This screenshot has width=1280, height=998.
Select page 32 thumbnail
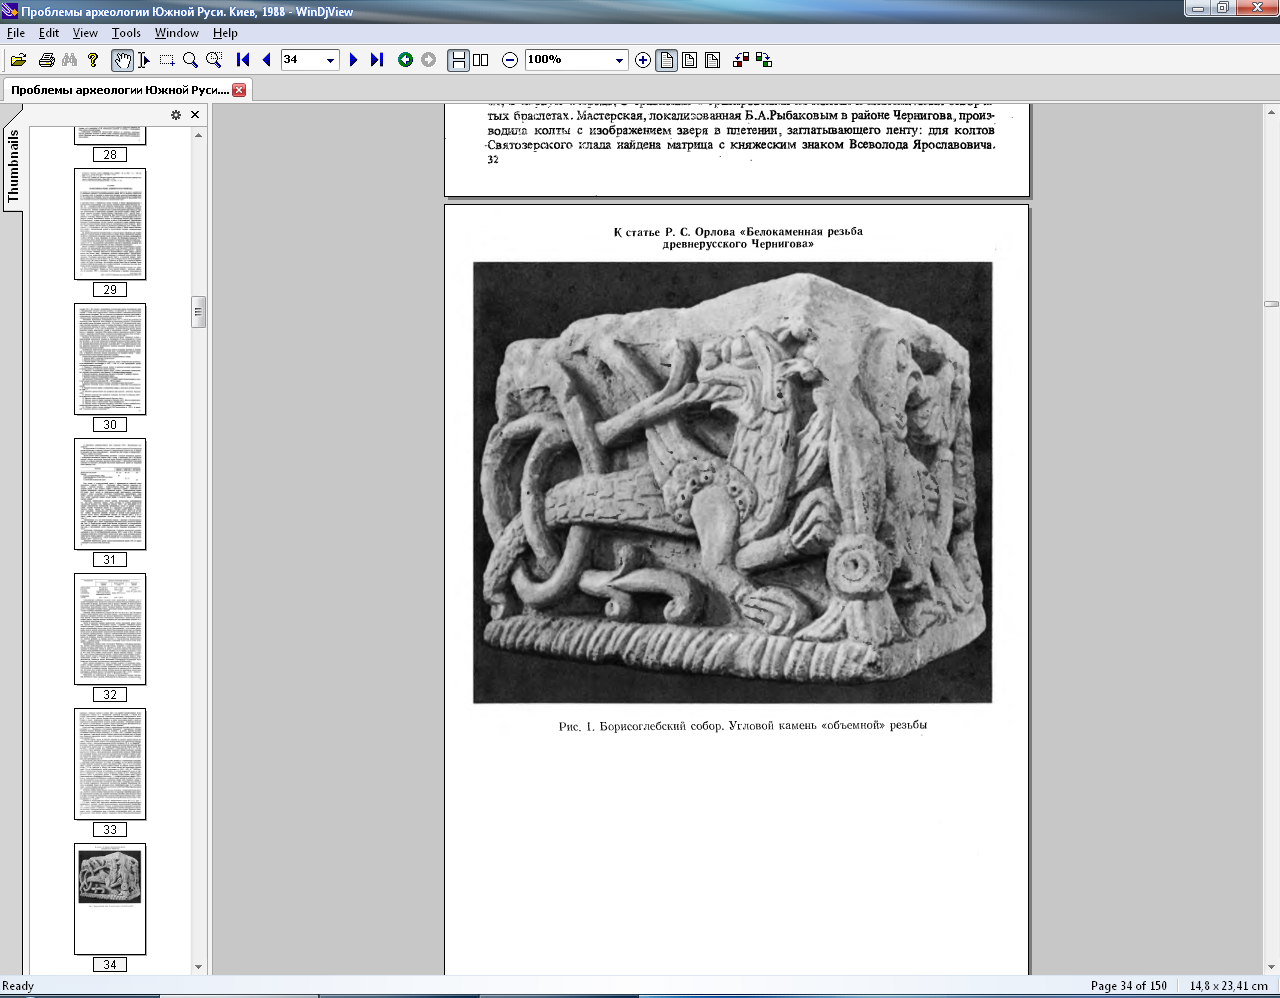pyautogui.click(x=110, y=629)
